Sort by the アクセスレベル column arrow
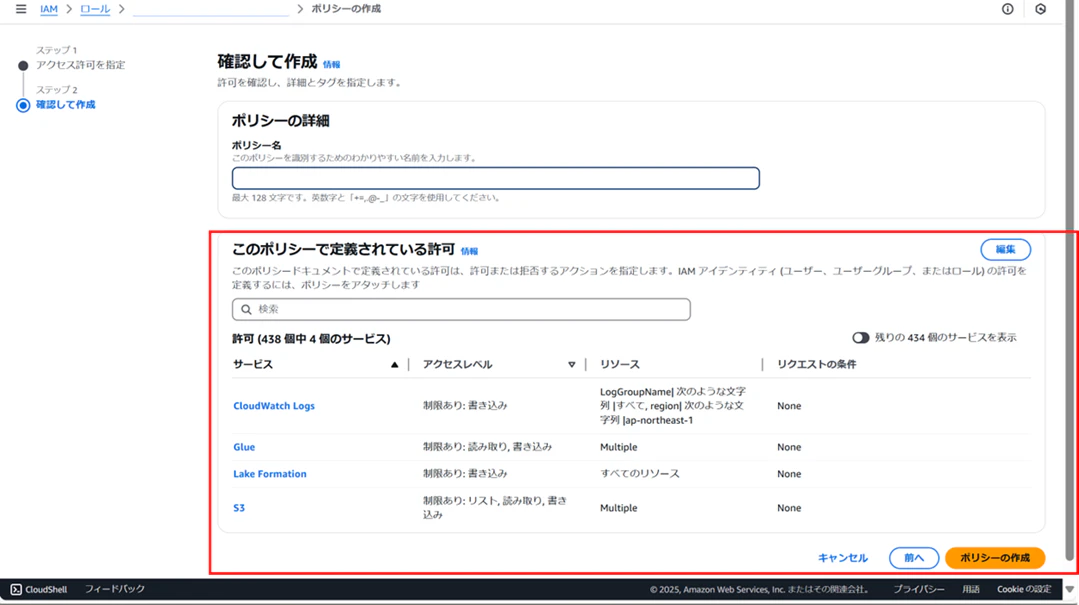The height and width of the screenshot is (605, 1079). pos(571,365)
